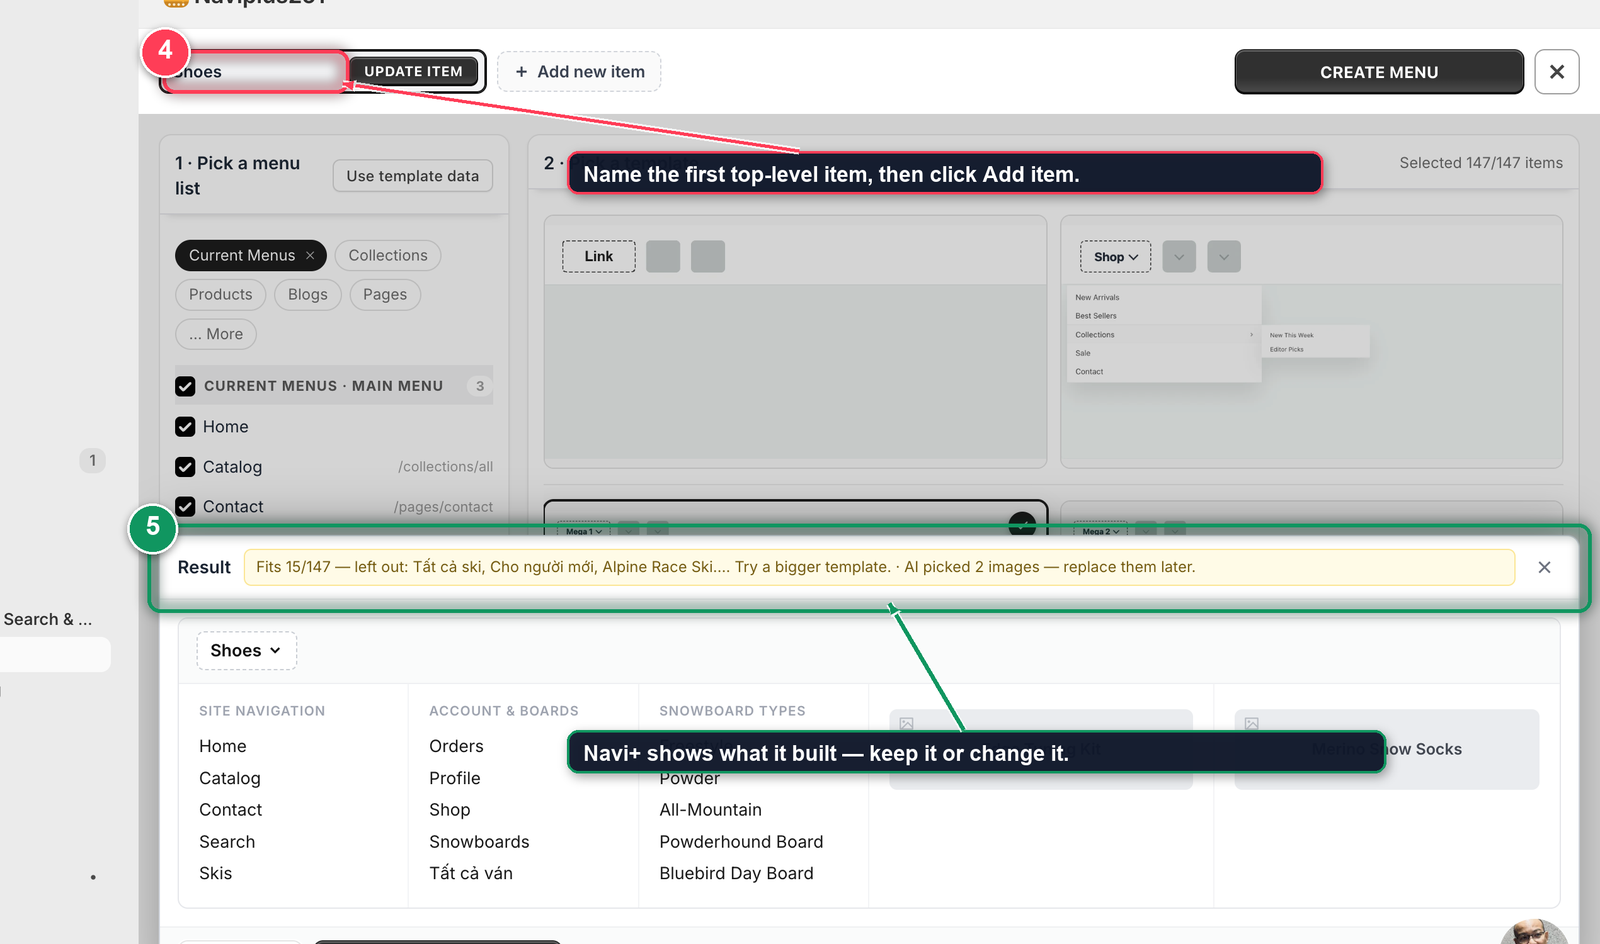
Task: Click the 1 badge in the left sidebar
Action: [92, 460]
